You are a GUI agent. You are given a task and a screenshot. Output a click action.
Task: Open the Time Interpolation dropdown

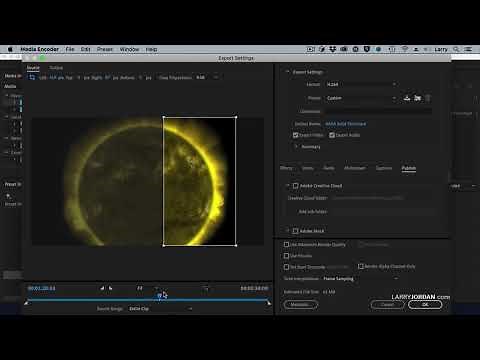point(361,278)
